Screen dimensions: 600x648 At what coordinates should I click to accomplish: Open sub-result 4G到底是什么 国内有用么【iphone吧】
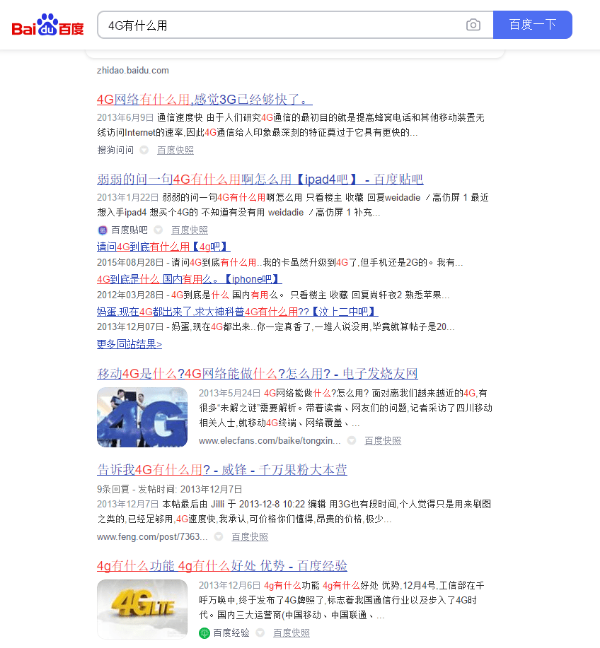click(189, 279)
